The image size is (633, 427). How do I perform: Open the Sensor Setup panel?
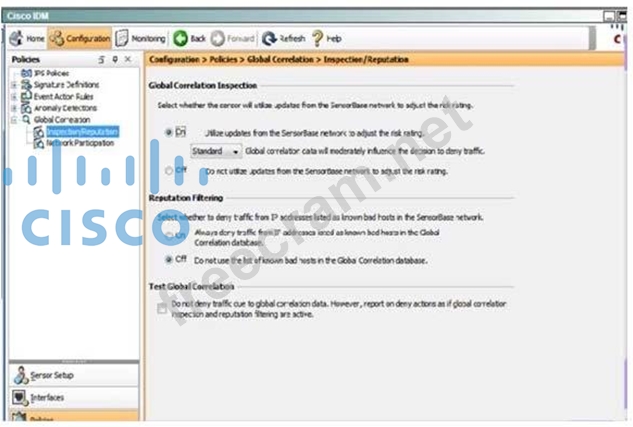(x=52, y=375)
